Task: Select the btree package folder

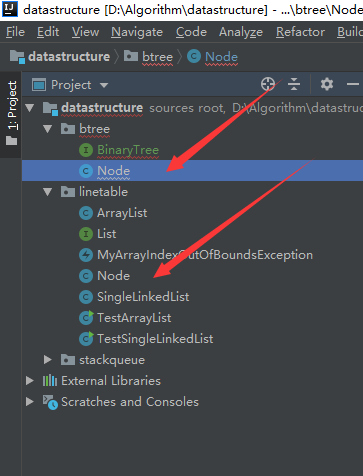Action: click(x=94, y=129)
